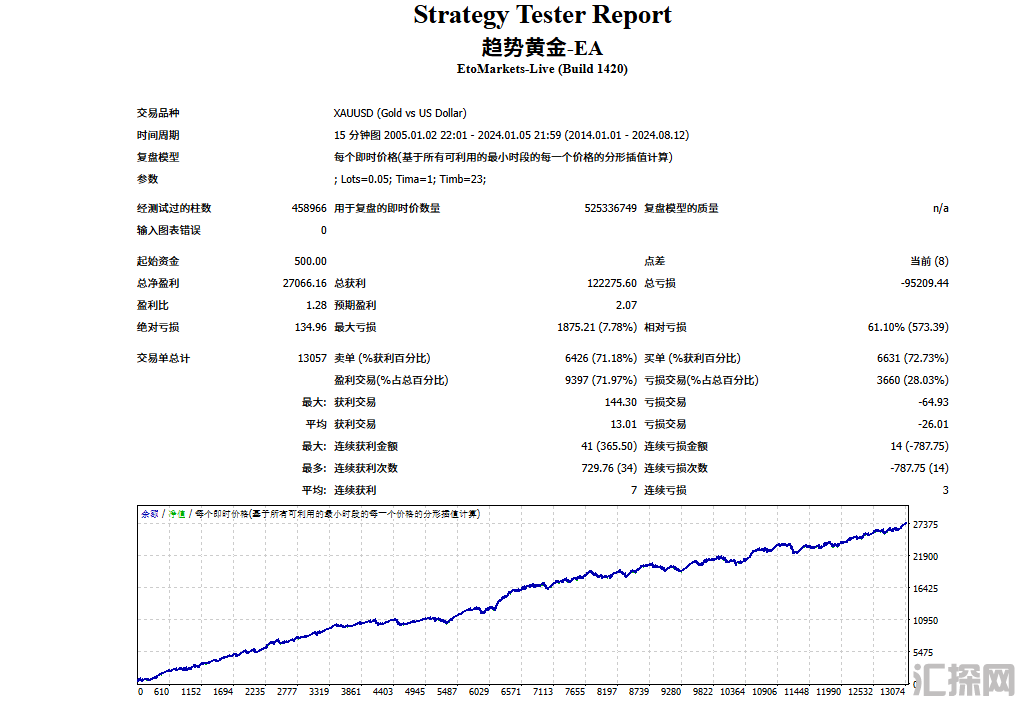Click the 3319 x-axis label

point(319,691)
